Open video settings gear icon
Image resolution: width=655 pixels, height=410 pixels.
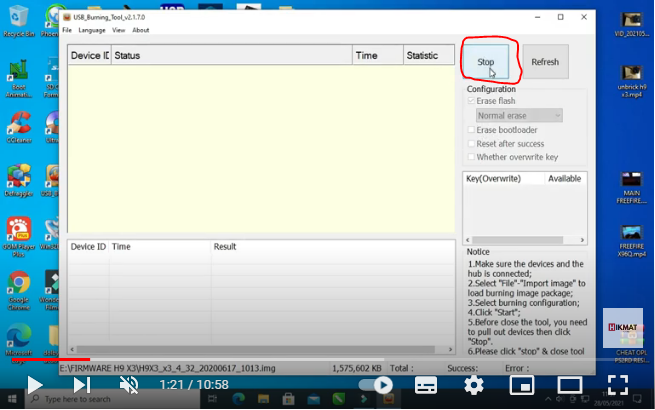click(x=473, y=385)
